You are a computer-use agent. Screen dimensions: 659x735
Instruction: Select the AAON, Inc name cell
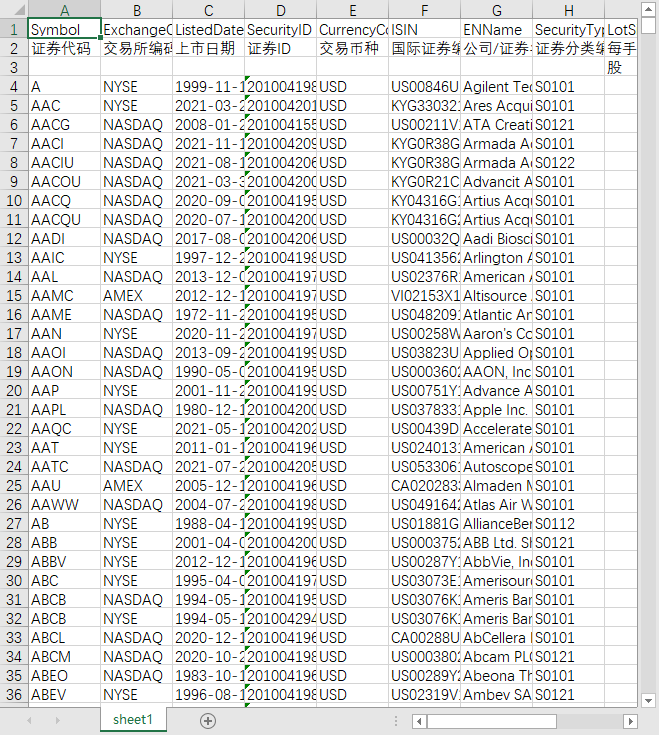496,372
